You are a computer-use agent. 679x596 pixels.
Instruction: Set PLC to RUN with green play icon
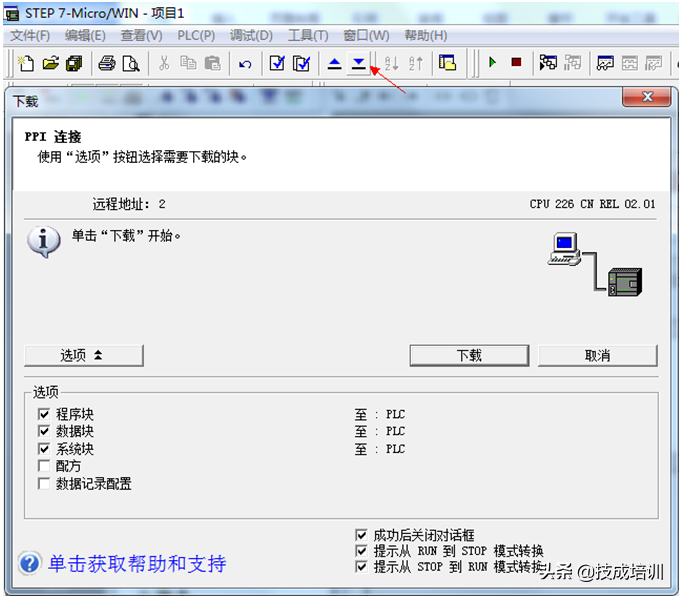[x=492, y=62]
